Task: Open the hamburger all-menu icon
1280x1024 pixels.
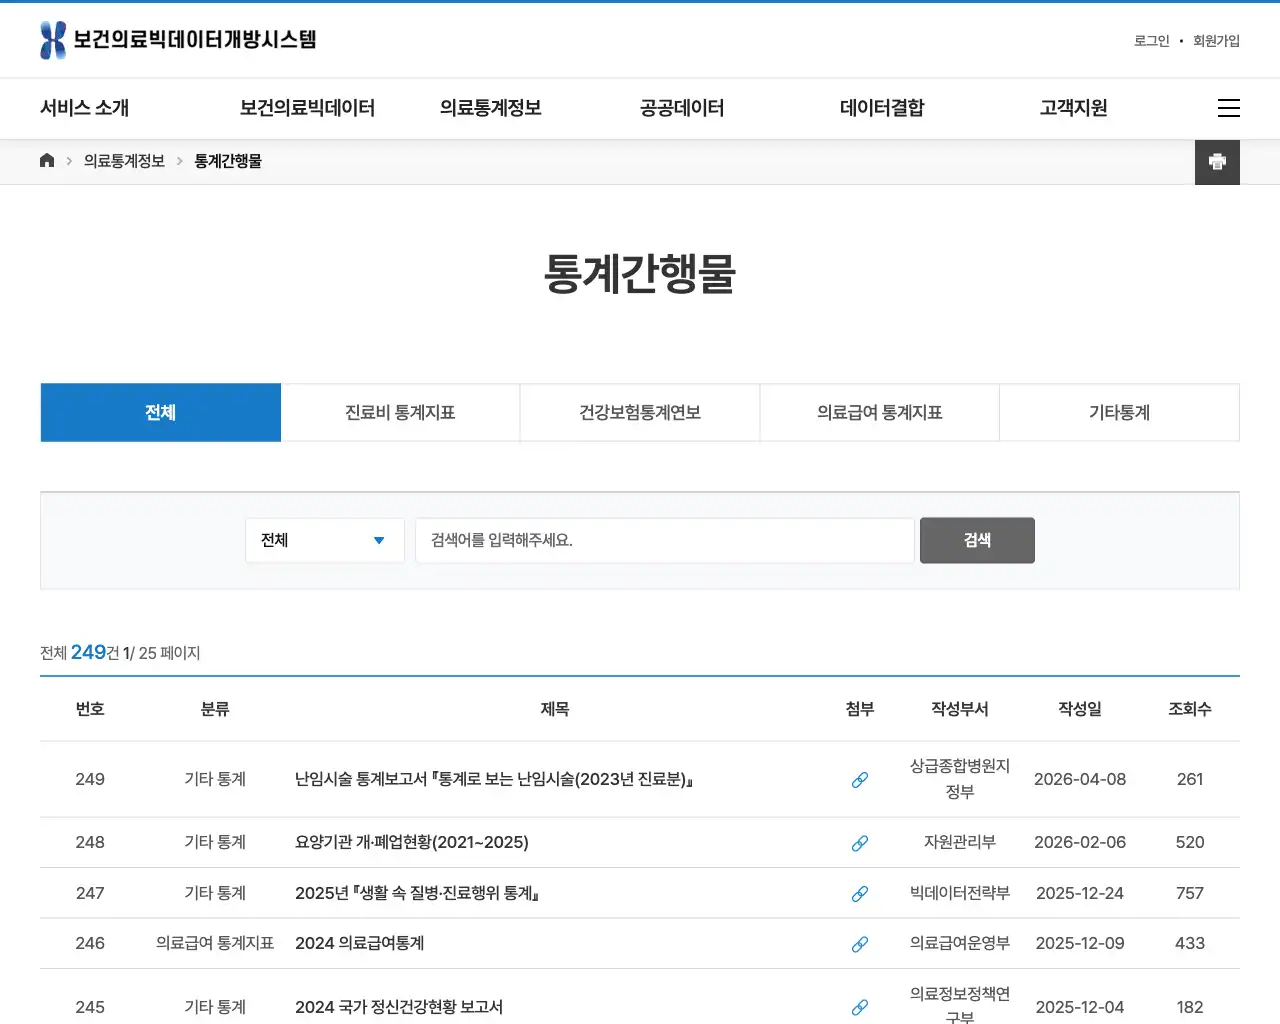Action: point(1229,108)
